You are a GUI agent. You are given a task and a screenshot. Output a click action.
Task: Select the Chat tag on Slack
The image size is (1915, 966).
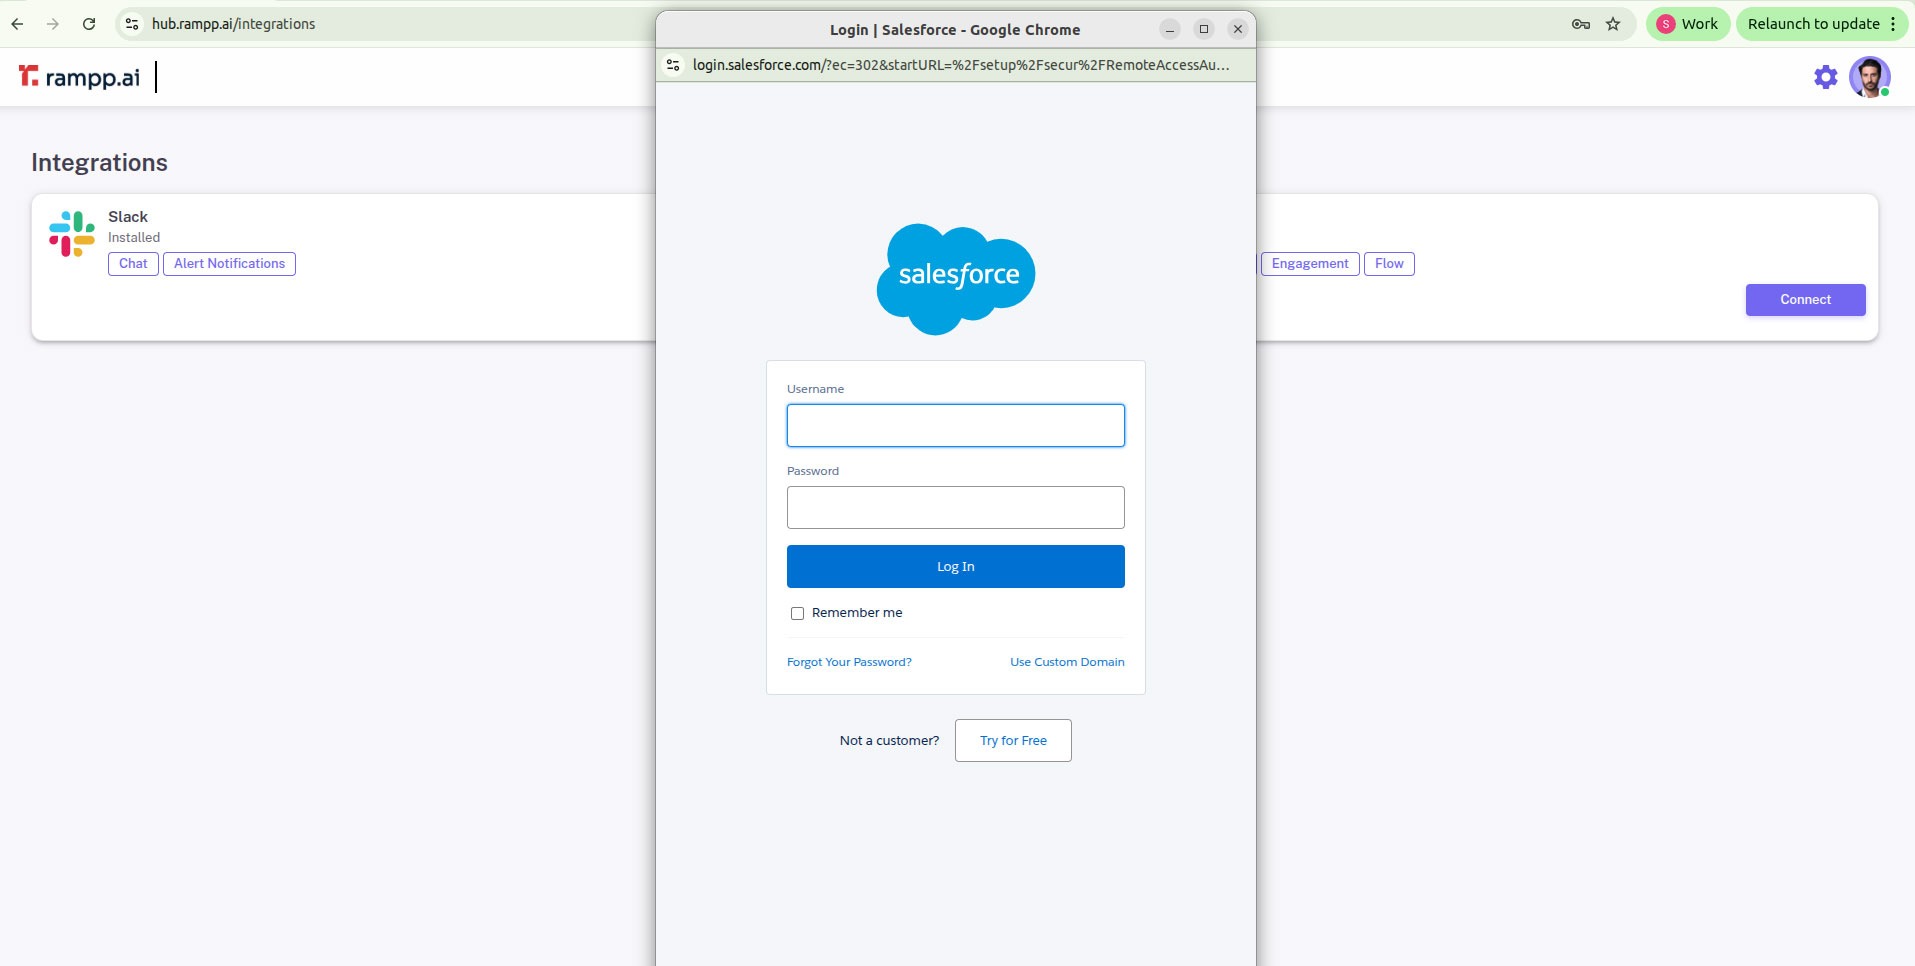point(133,264)
